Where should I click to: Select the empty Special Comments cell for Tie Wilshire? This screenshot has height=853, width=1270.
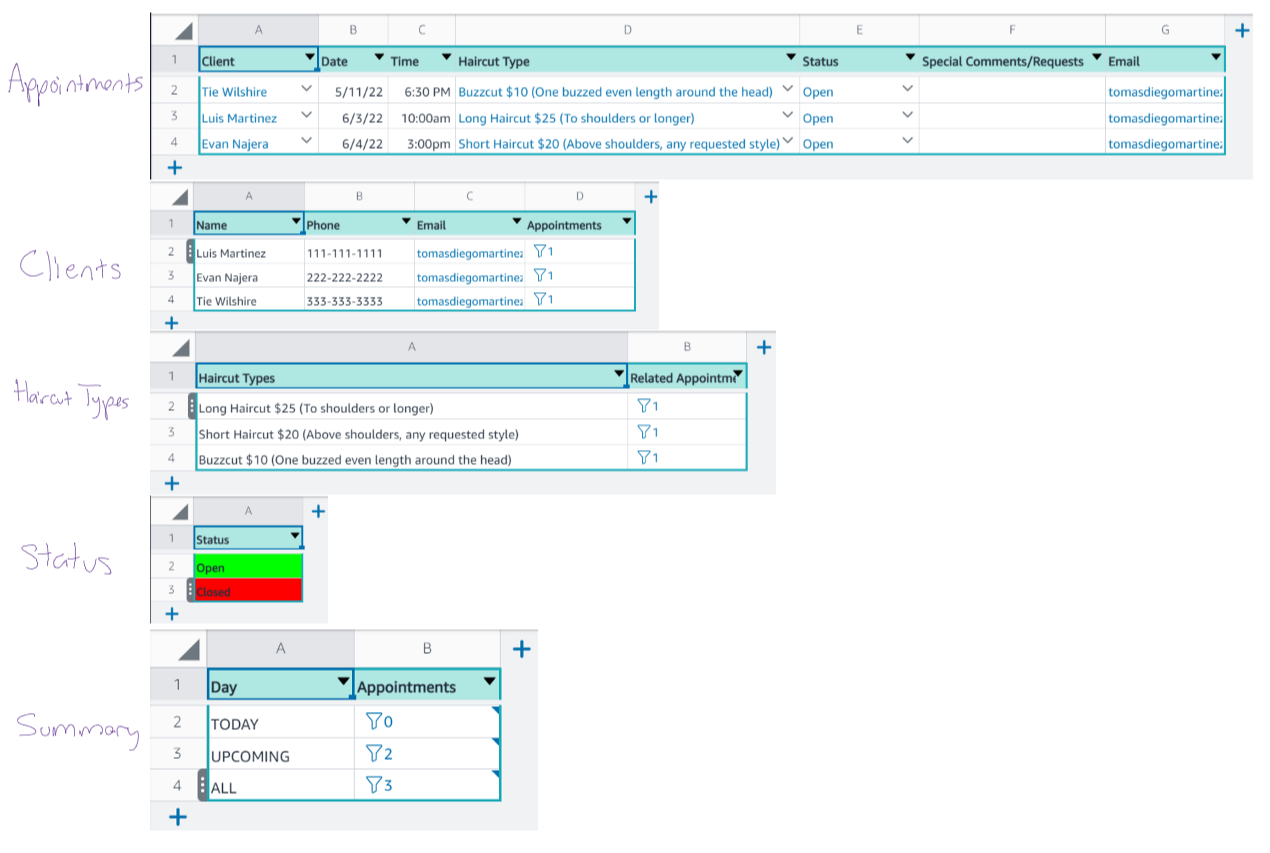click(1012, 91)
